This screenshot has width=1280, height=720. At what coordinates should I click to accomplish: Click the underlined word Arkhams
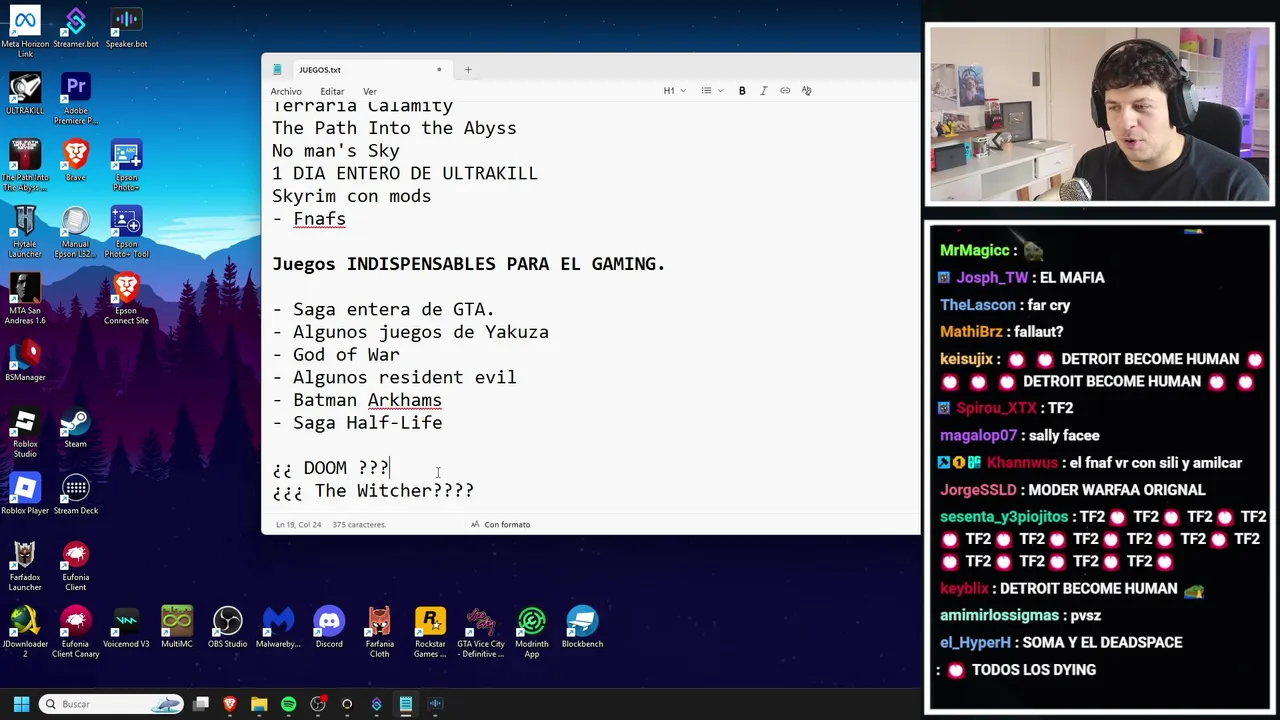point(404,400)
